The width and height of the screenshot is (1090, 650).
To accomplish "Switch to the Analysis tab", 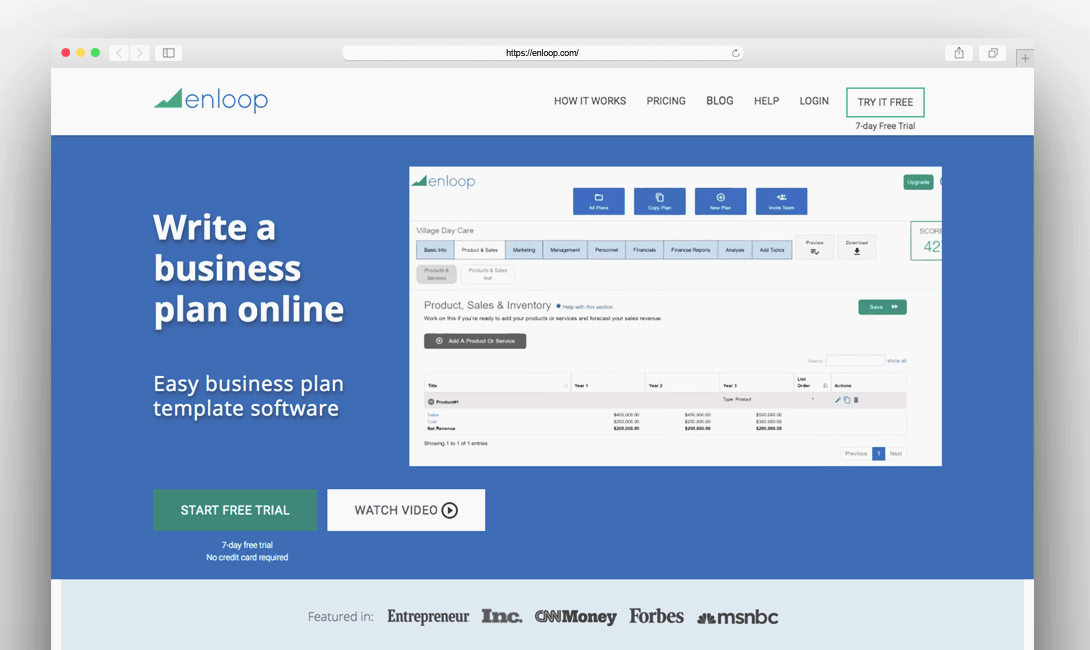I will tap(735, 250).
